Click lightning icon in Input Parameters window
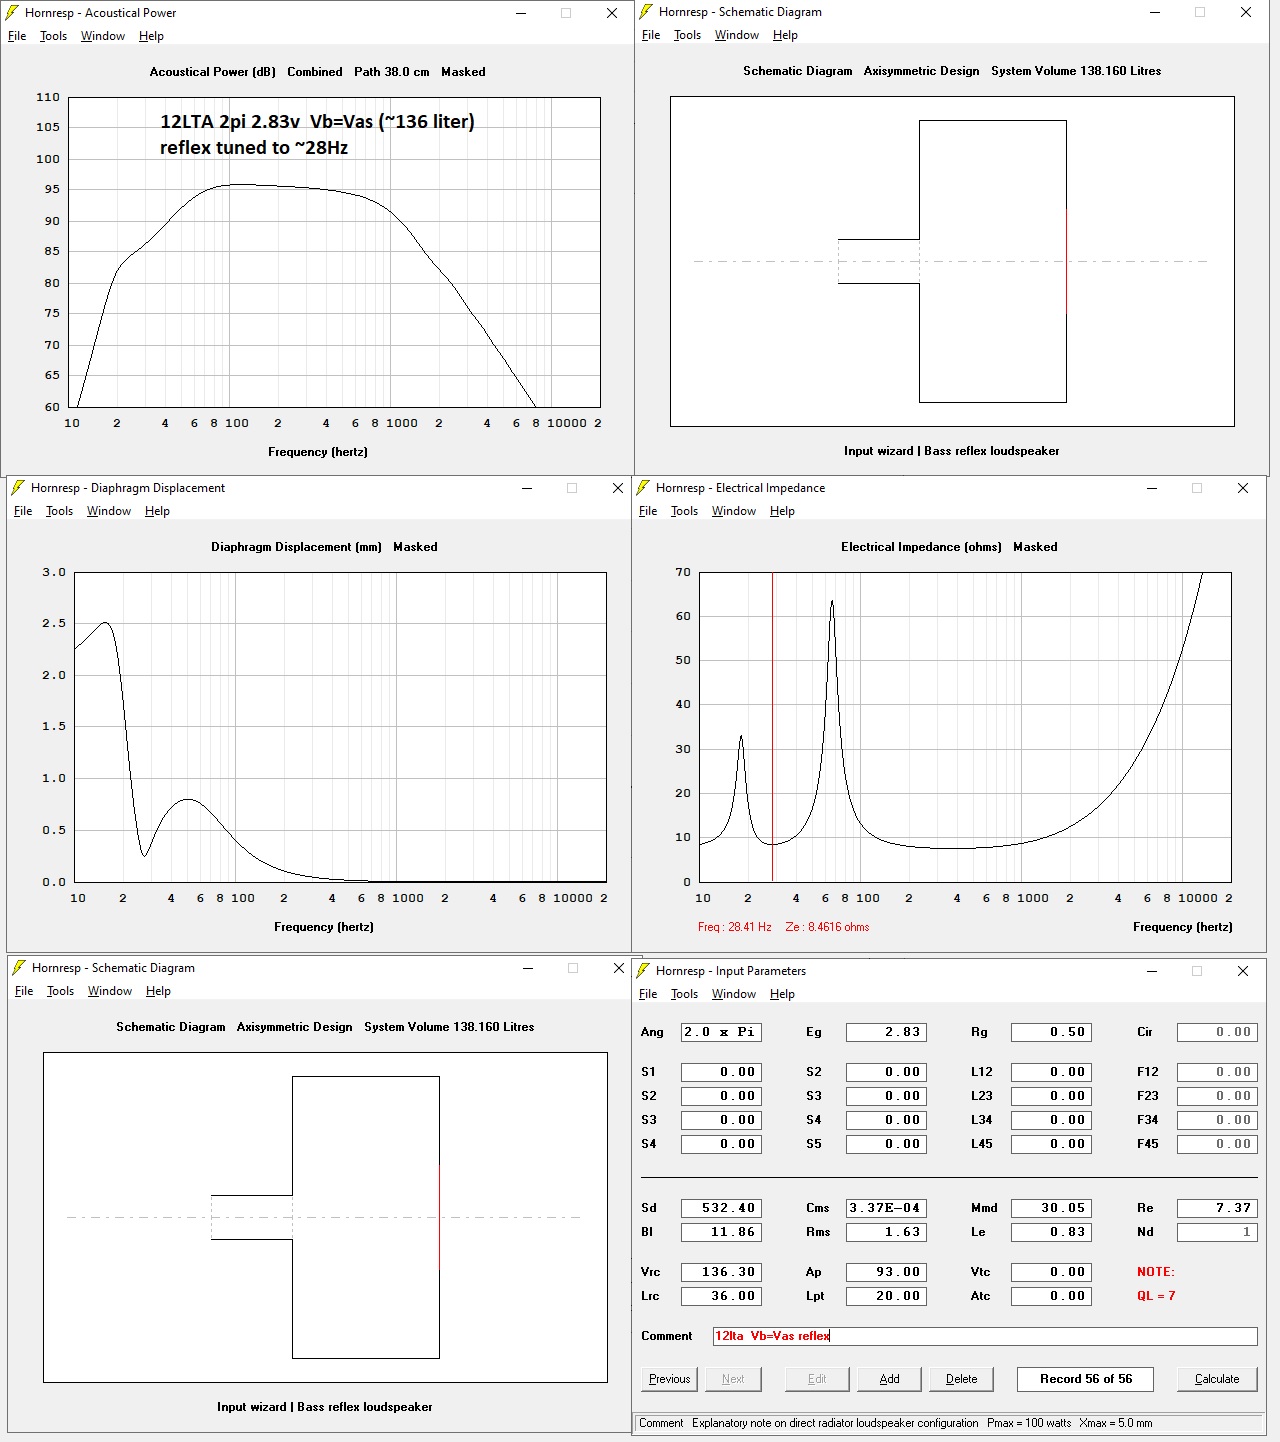 644,971
